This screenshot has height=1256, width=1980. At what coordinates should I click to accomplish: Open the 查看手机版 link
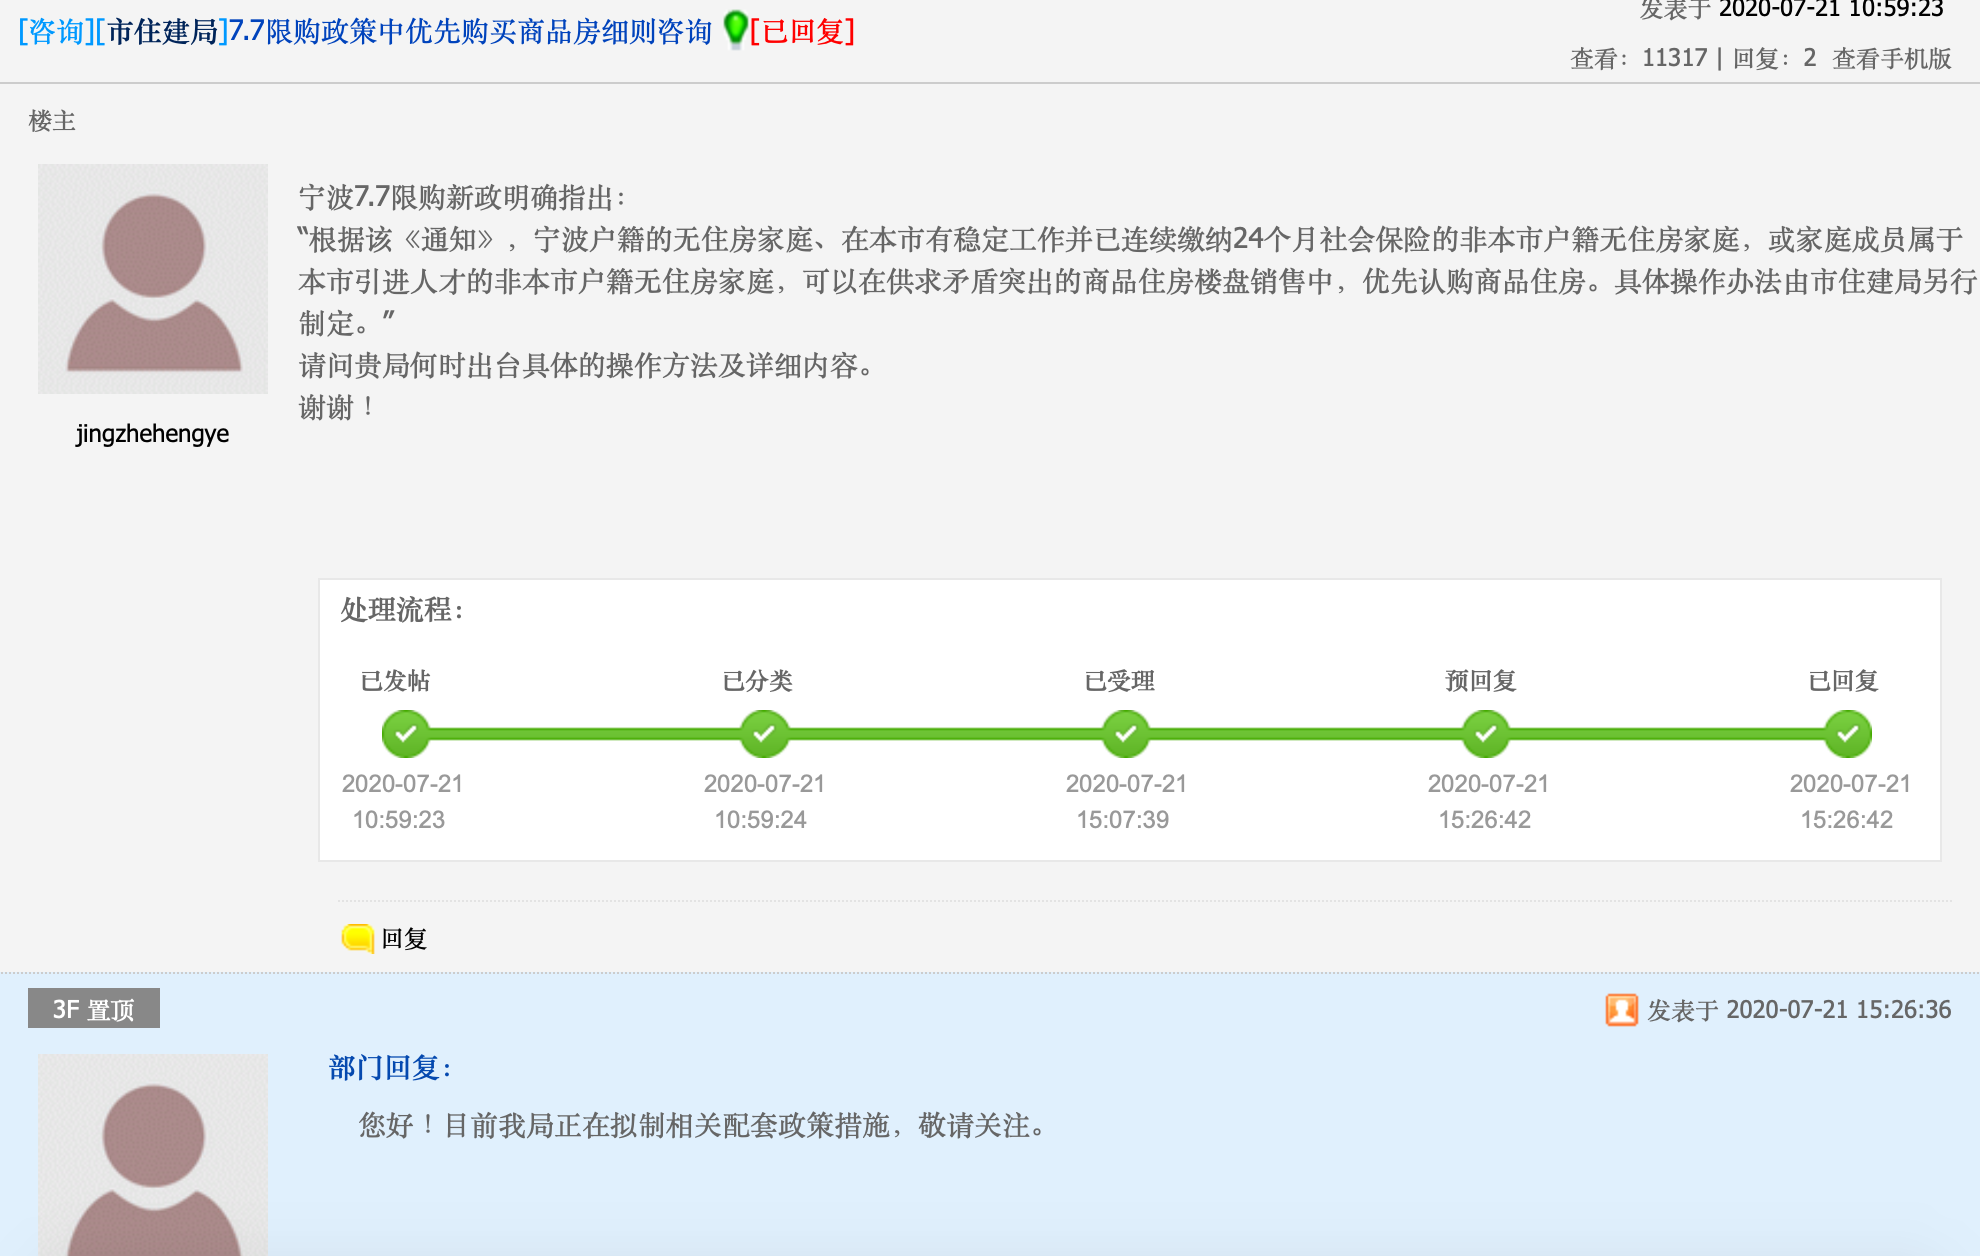(1892, 59)
